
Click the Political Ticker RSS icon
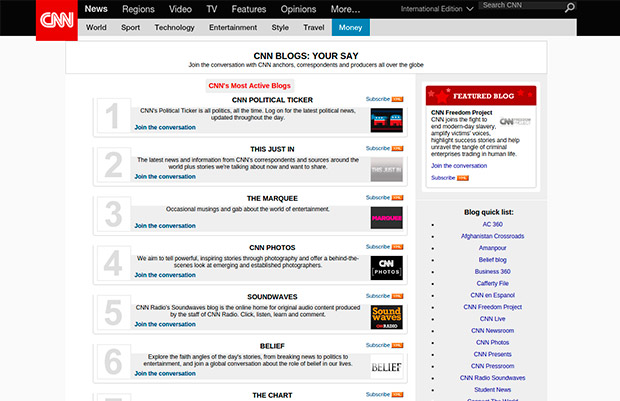pos(397,99)
